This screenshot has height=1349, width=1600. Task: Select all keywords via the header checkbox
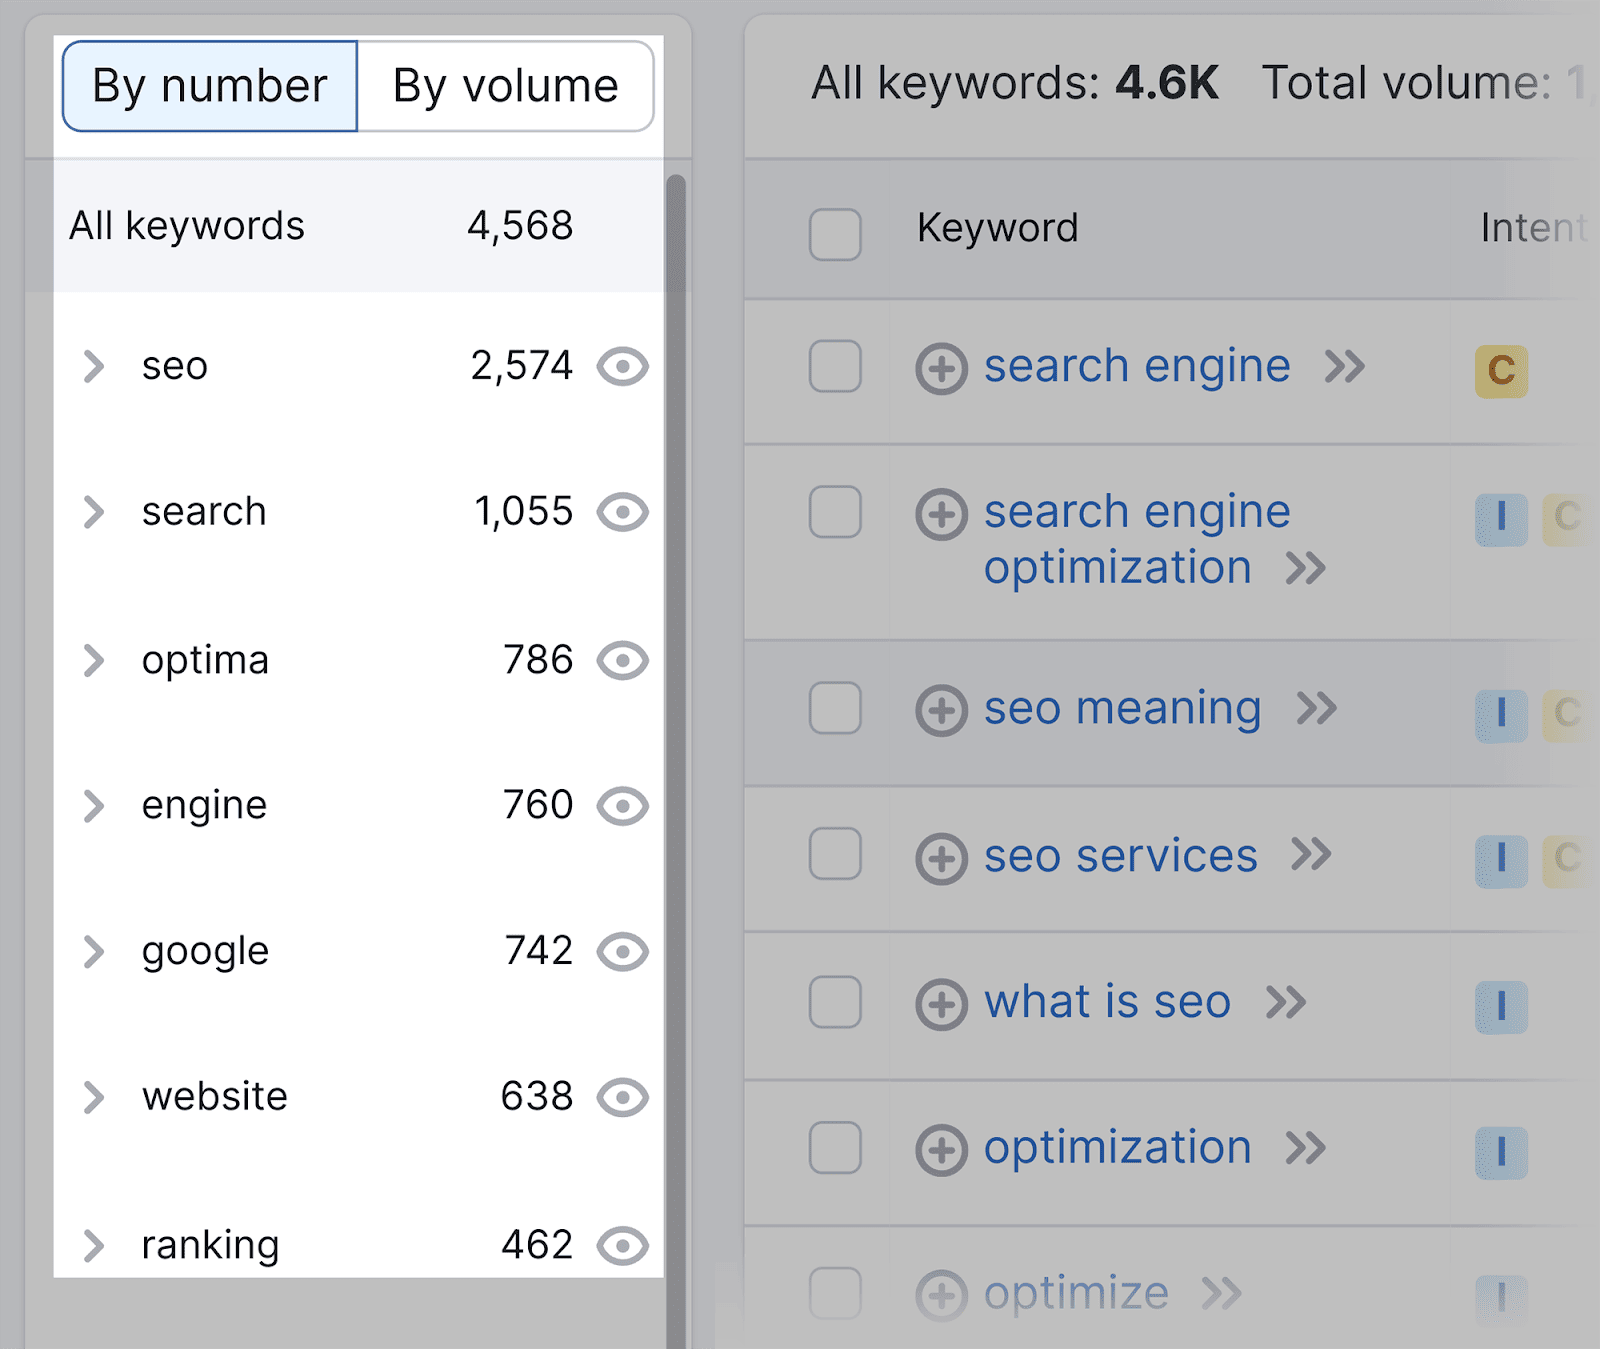coord(835,235)
